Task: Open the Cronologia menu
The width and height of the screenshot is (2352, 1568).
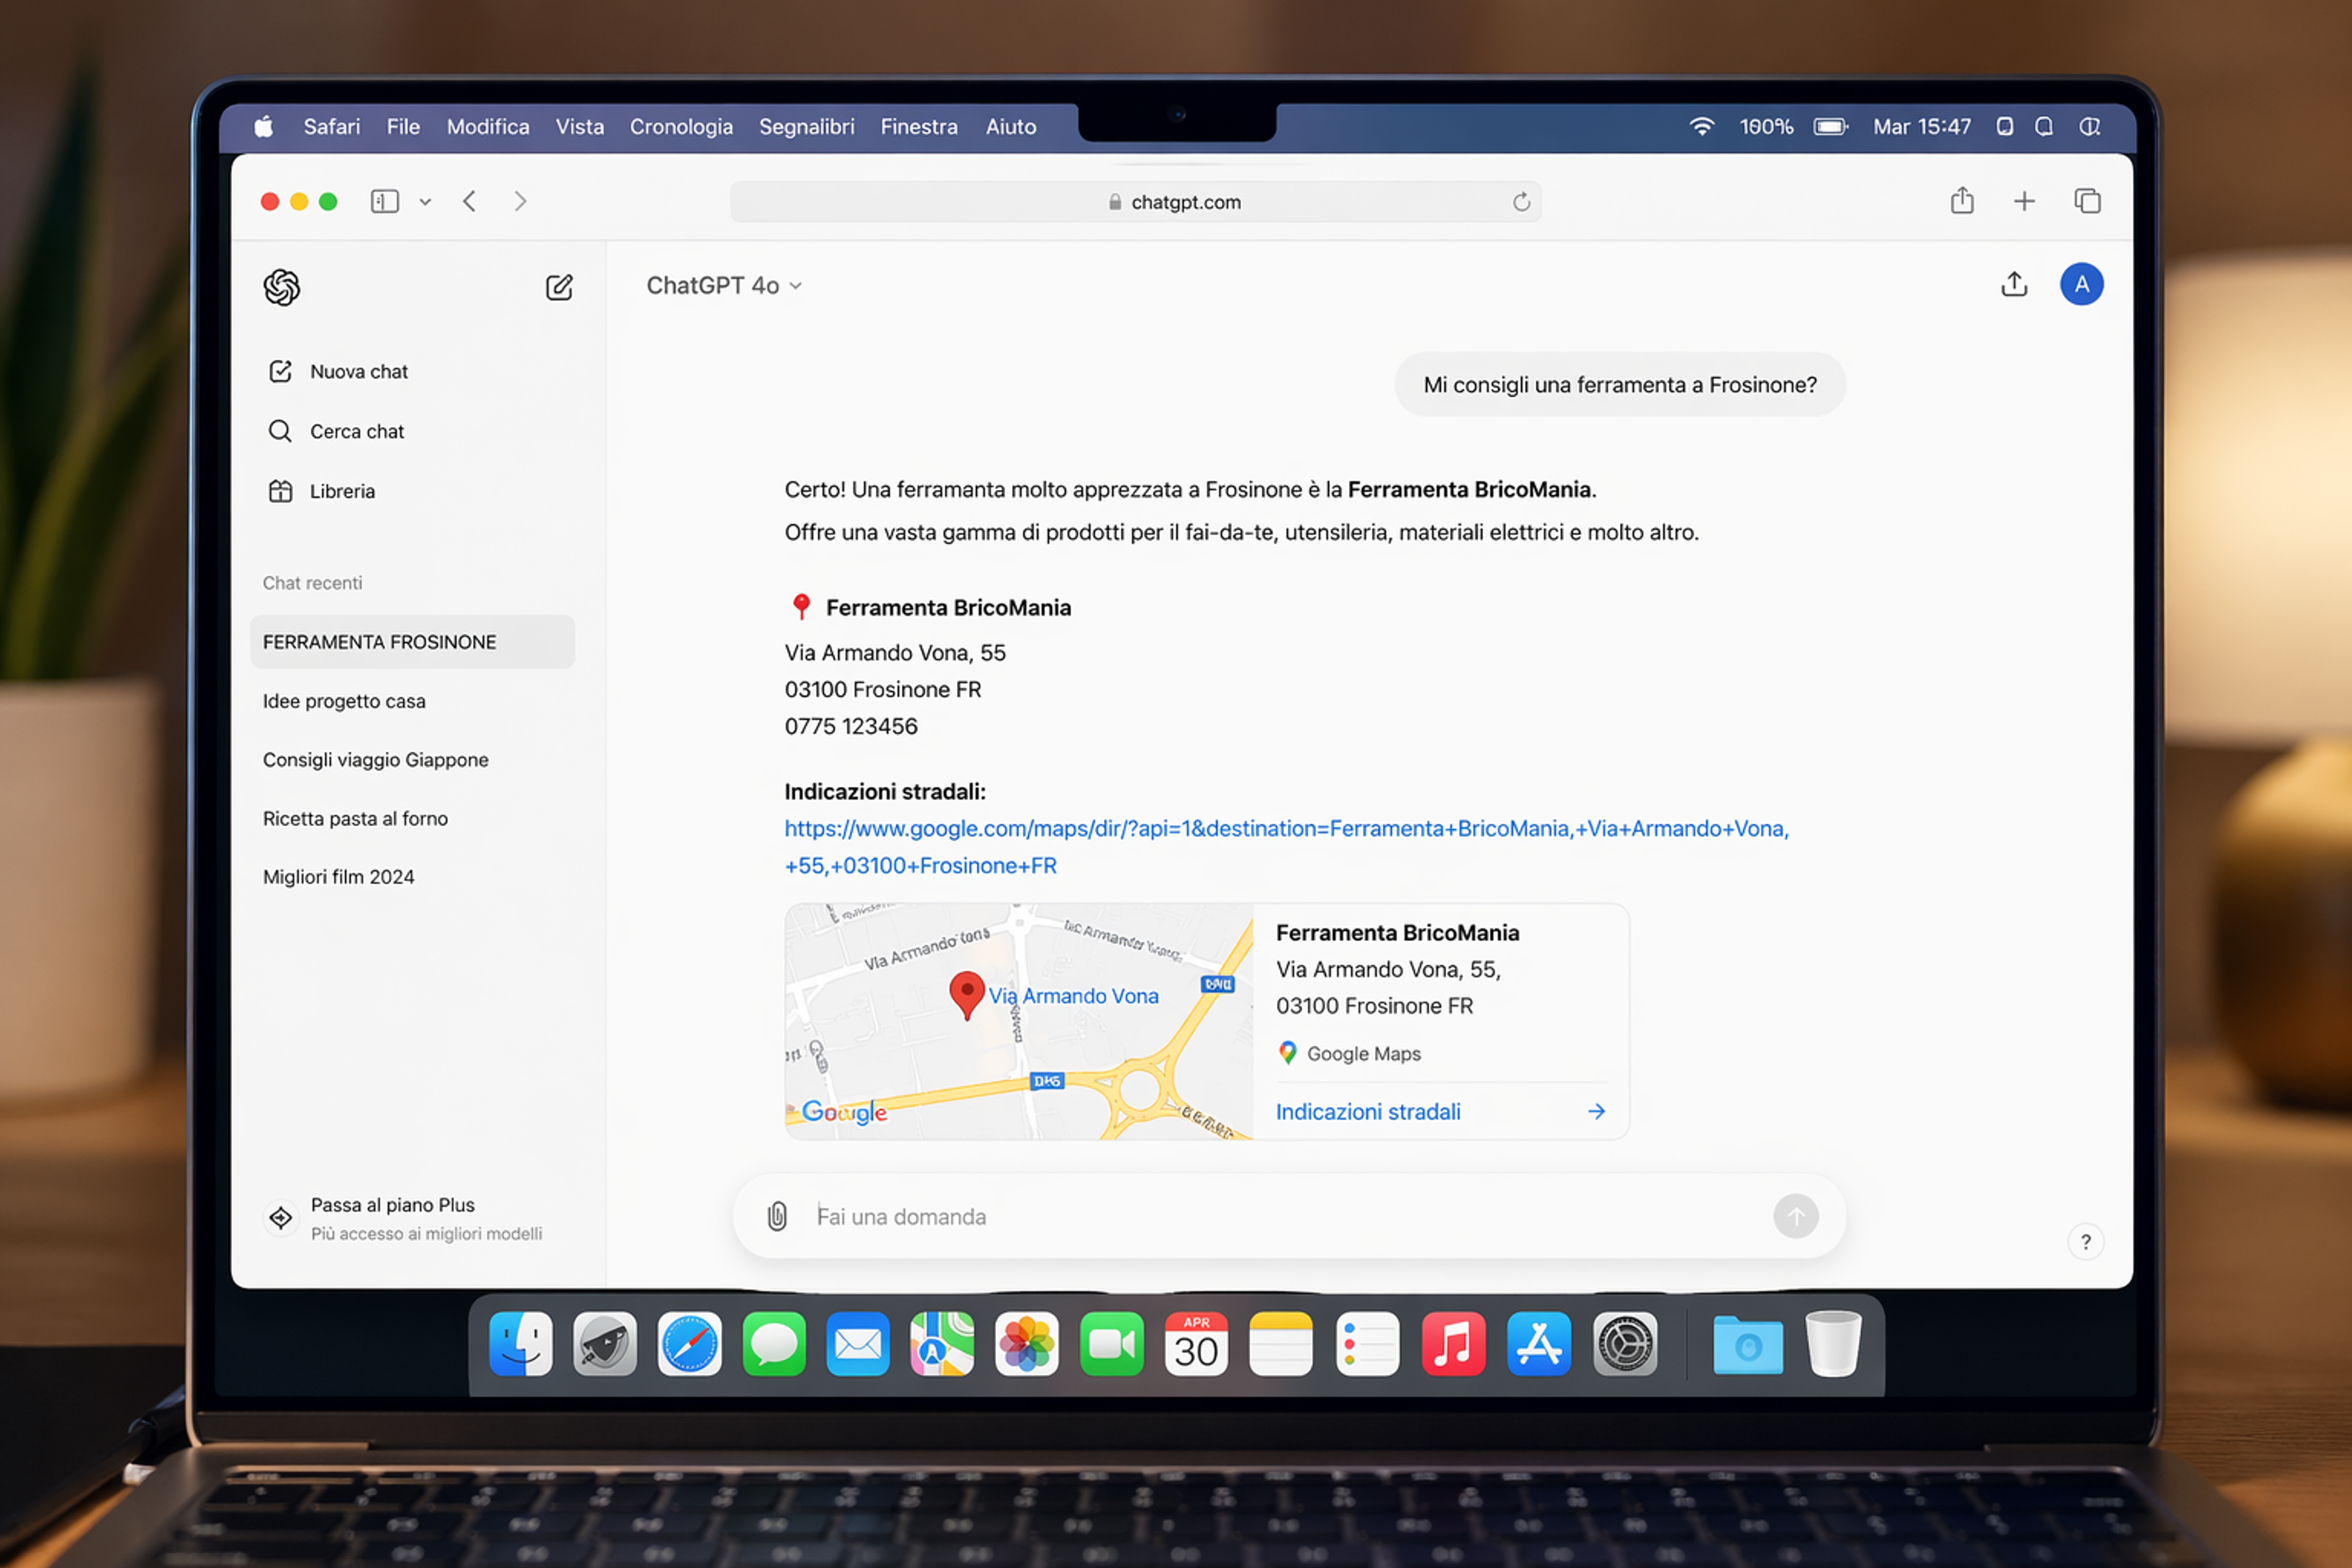Action: click(x=681, y=127)
